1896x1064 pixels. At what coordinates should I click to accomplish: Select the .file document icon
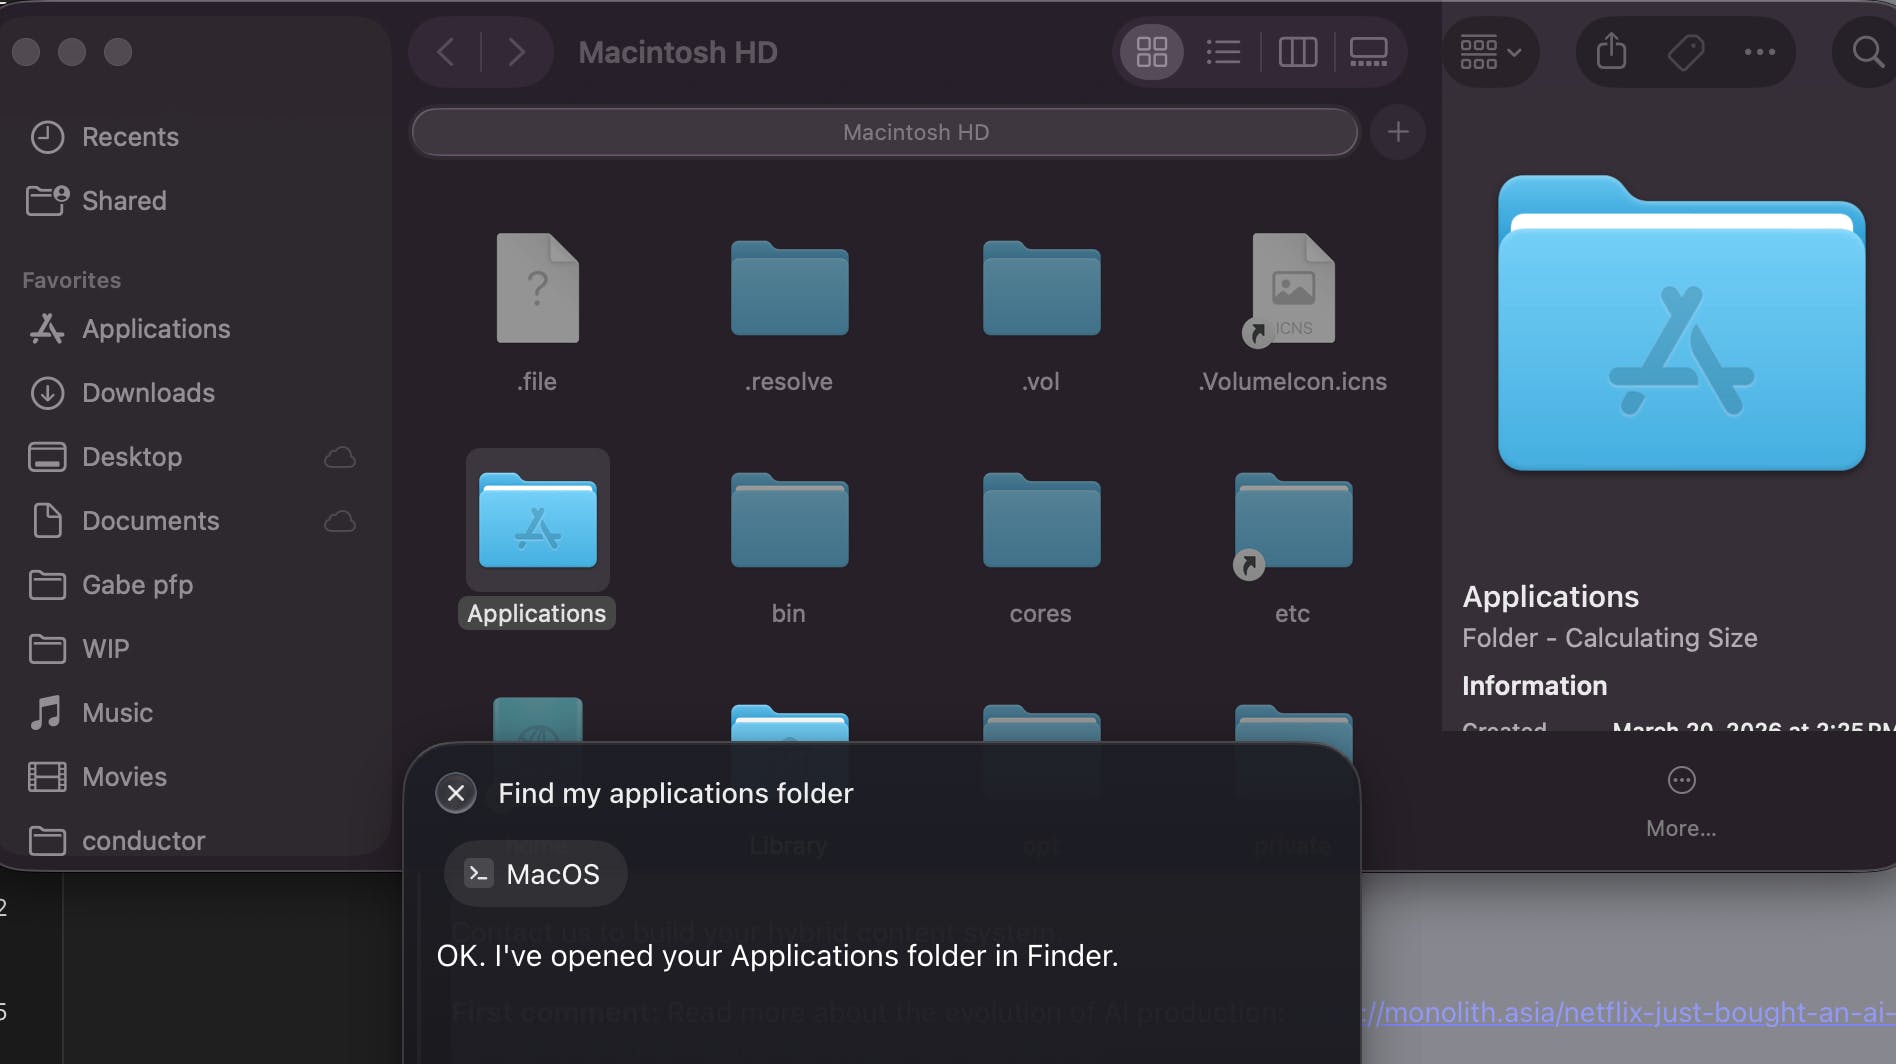(x=538, y=288)
